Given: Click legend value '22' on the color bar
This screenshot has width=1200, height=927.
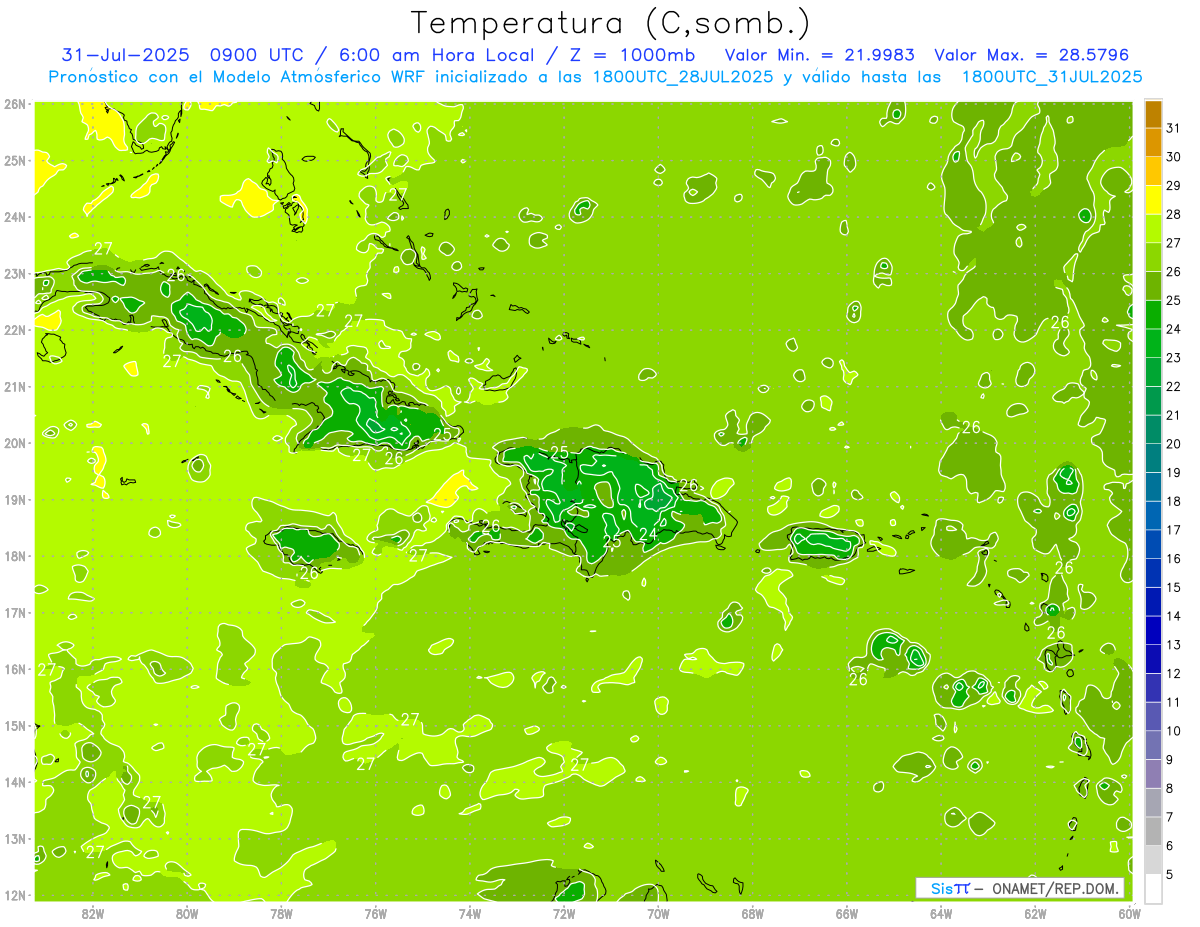Looking at the screenshot, I should pyautogui.click(x=1174, y=386).
